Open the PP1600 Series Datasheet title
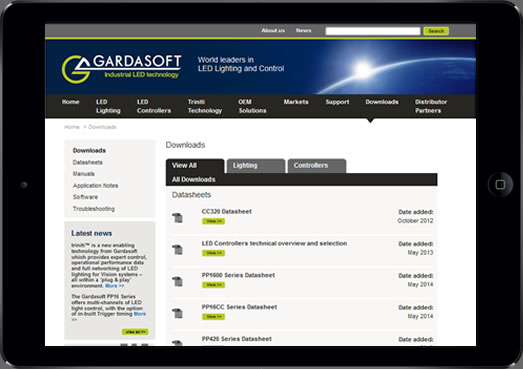Image resolution: width=523 pixels, height=369 pixels. click(238, 275)
